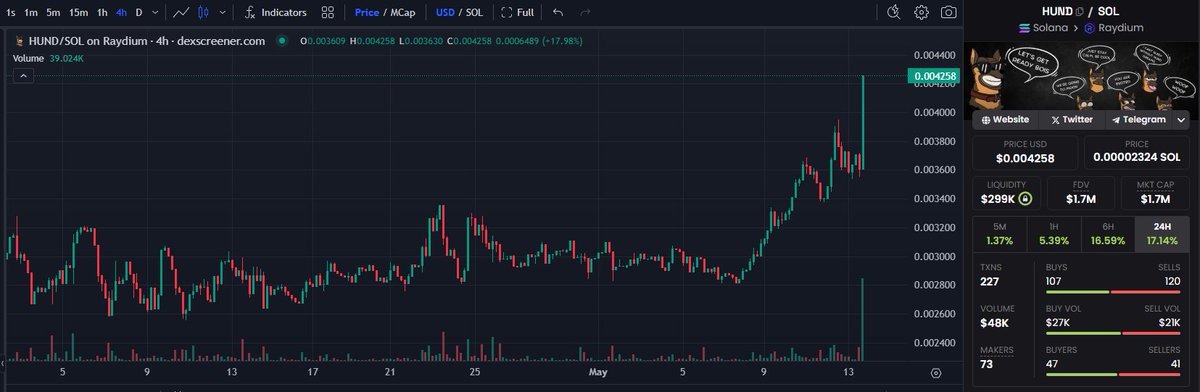Switch to line chart style
1200x392 pixels.
180,13
